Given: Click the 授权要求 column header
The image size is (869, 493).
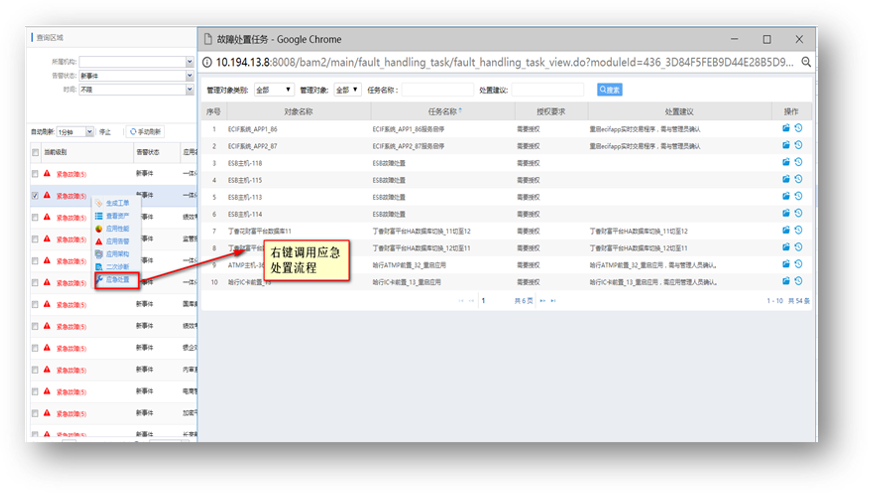Looking at the screenshot, I should point(551,111).
